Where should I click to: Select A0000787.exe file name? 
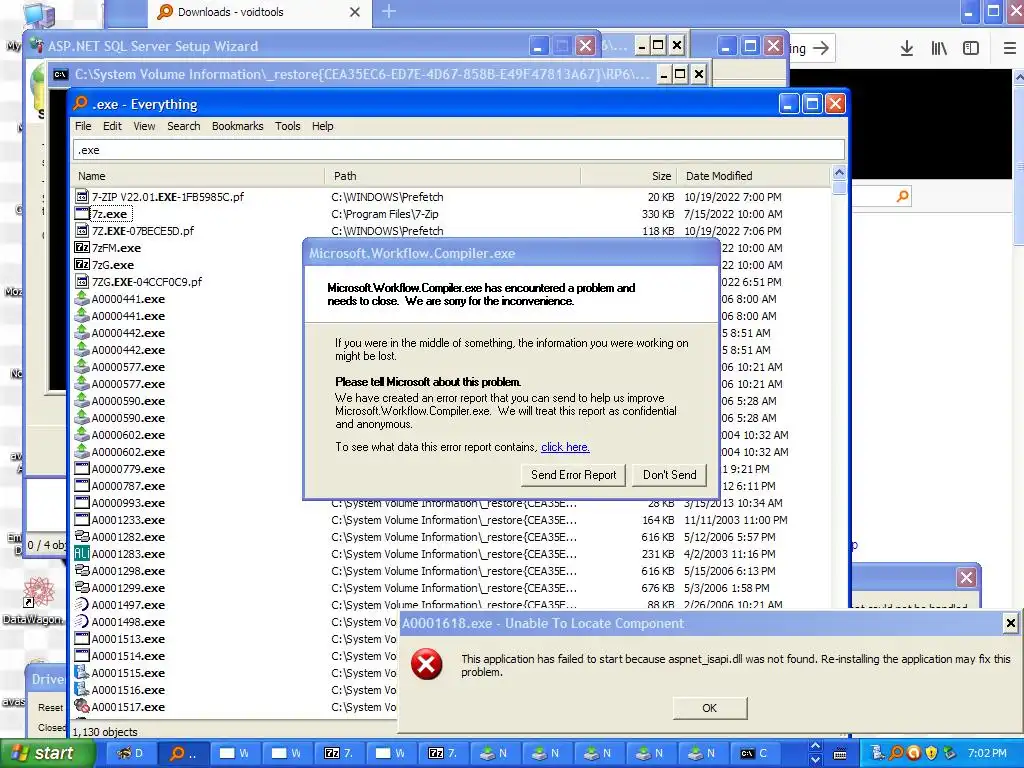128,486
